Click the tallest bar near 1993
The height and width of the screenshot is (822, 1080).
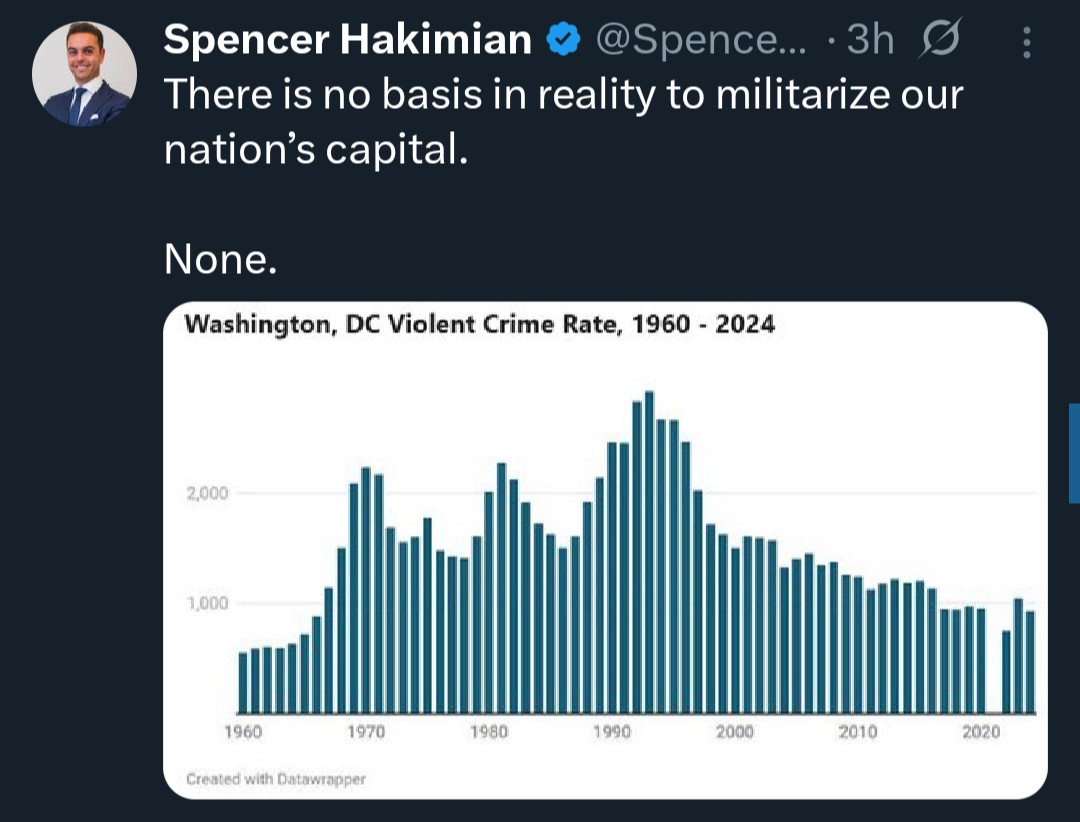click(x=649, y=552)
